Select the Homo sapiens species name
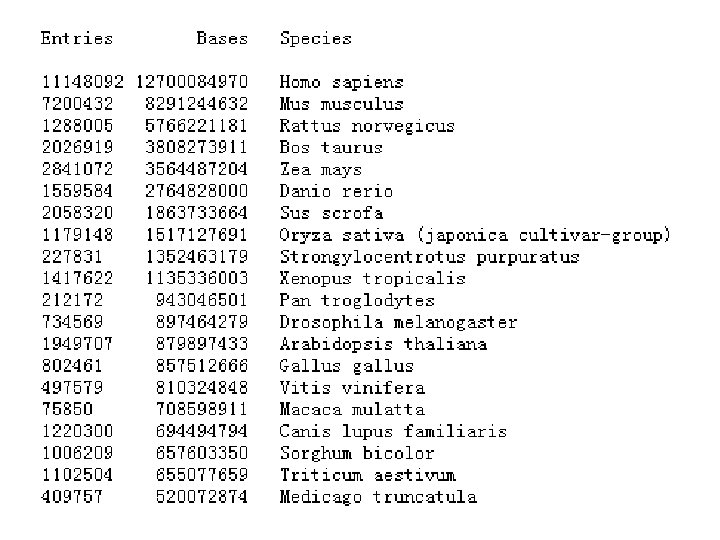This screenshot has height=540, width=720. 341,82
